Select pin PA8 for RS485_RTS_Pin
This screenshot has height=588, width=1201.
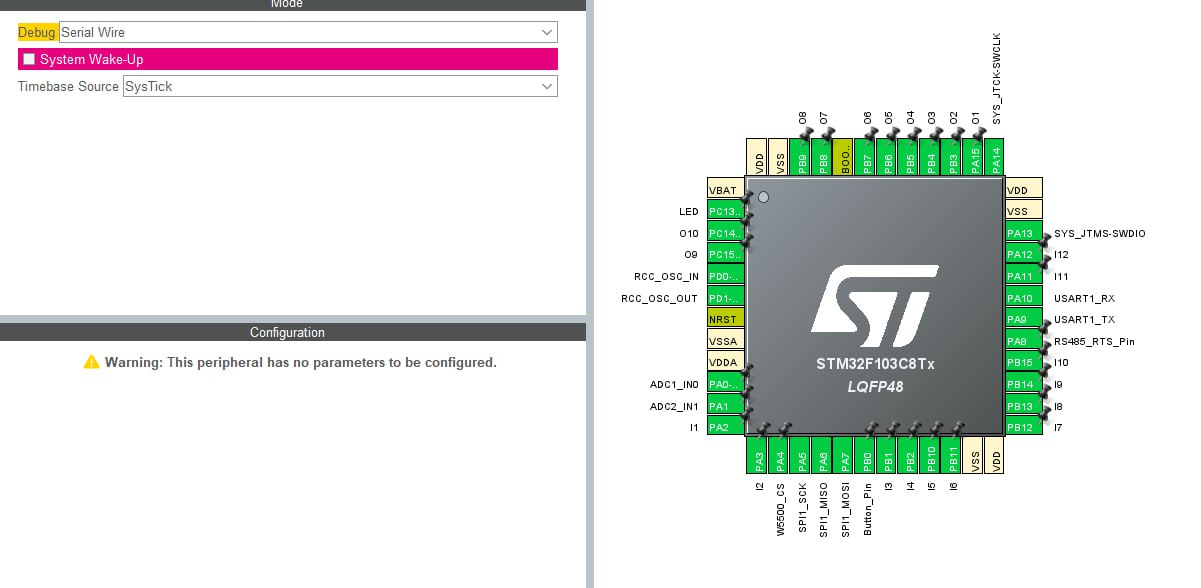[1023, 341]
